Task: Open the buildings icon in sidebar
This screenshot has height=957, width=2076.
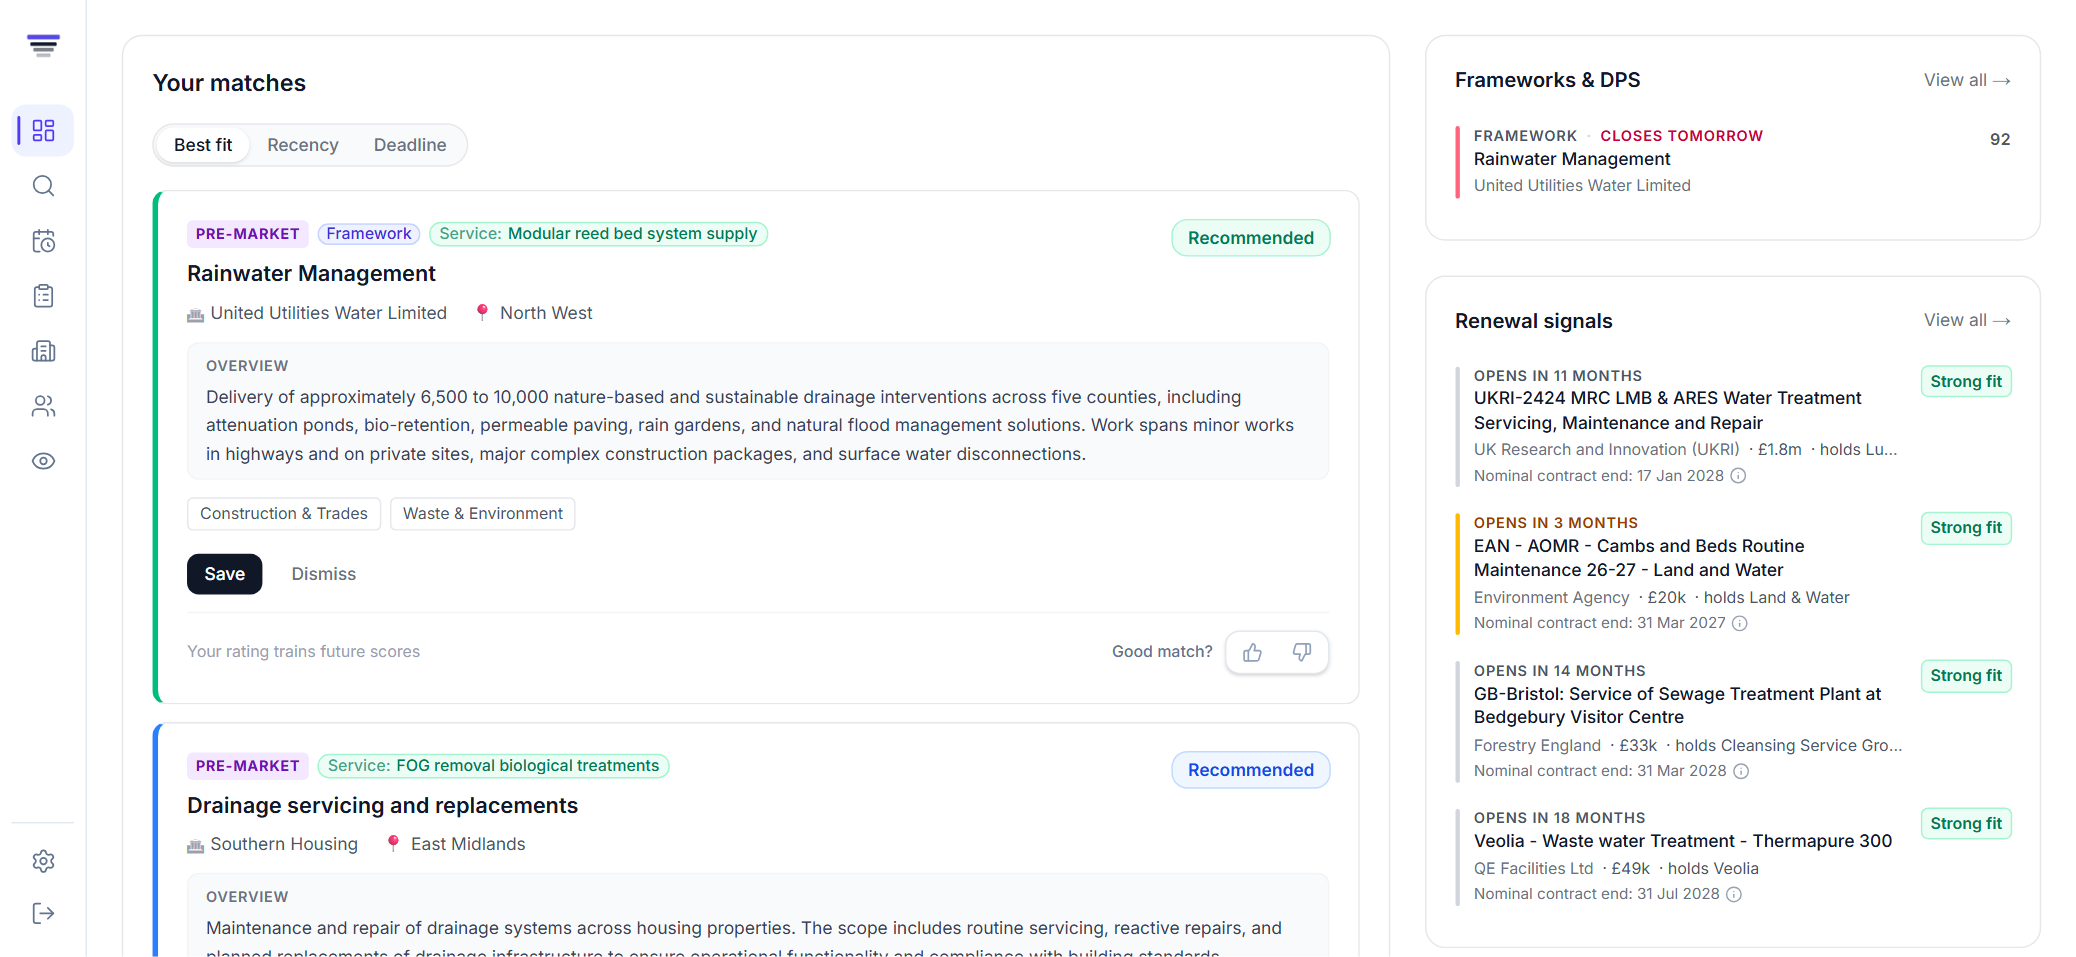Action: point(43,351)
